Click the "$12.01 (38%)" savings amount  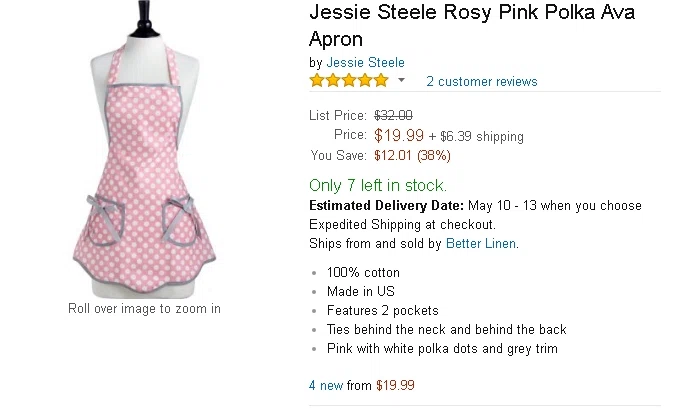(412, 155)
